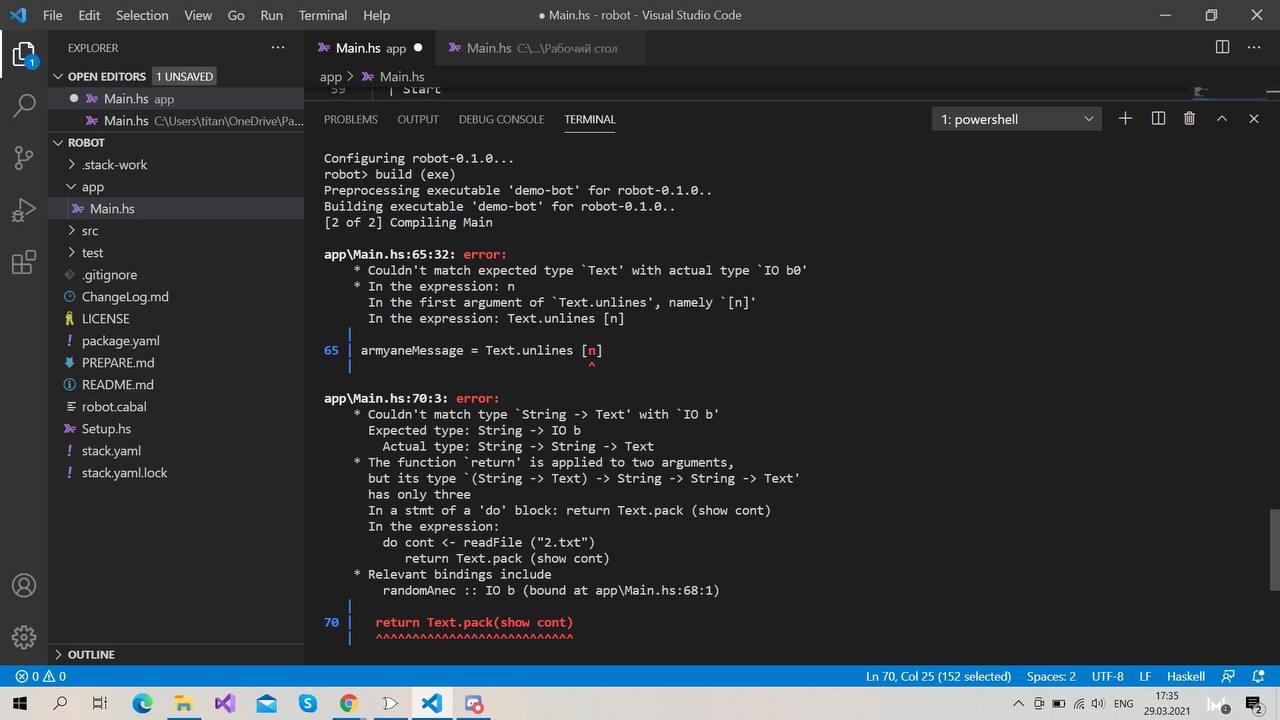The height and width of the screenshot is (720, 1280).
Task: Open the Run menu
Action: point(271,15)
